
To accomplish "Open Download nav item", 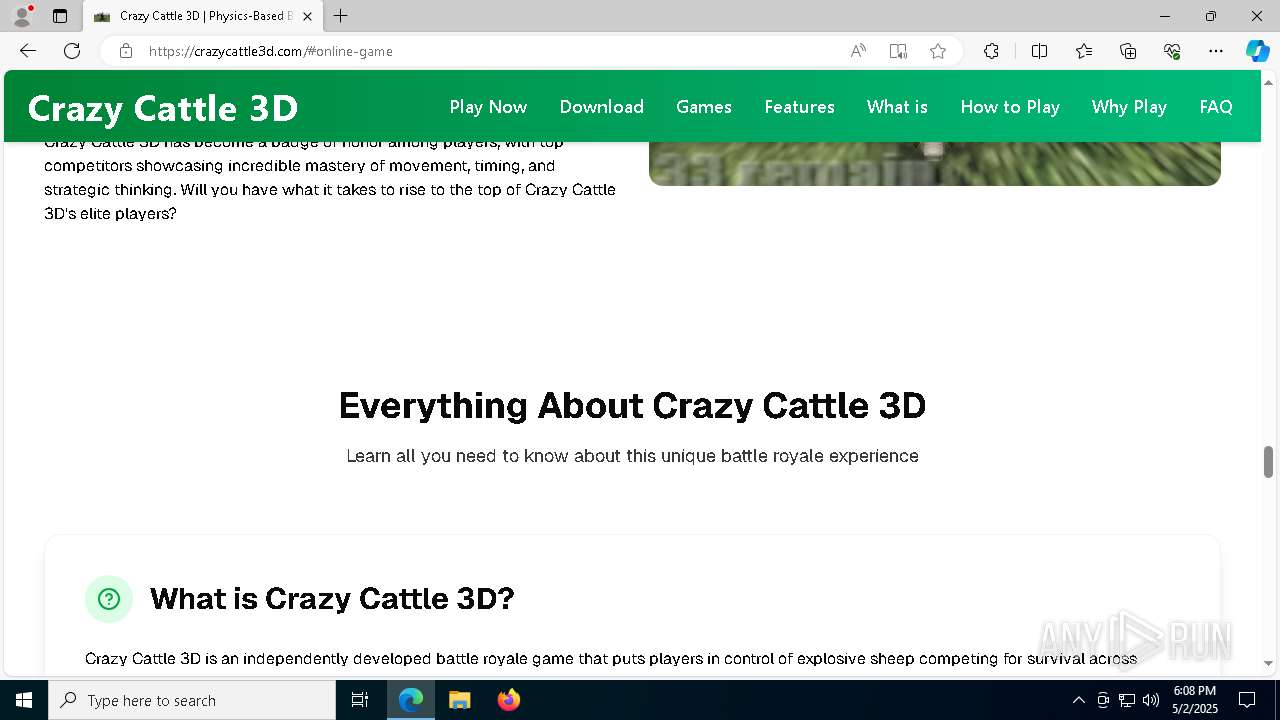I will click(x=601, y=107).
